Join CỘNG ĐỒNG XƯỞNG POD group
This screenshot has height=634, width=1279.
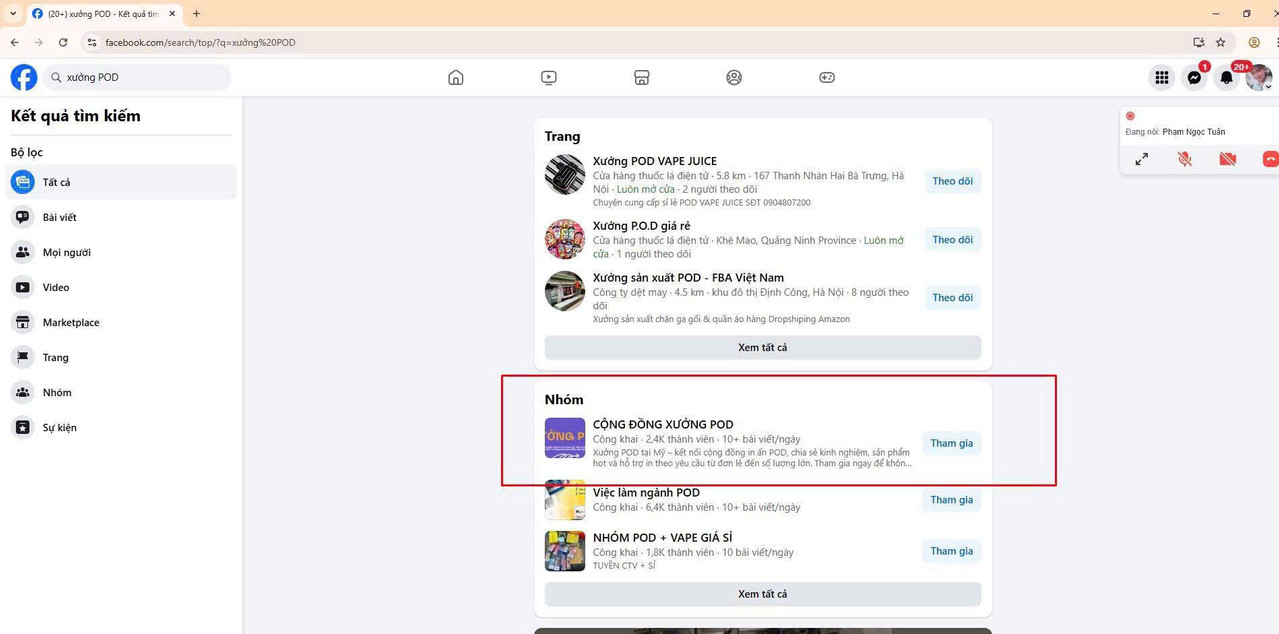pyautogui.click(x=951, y=443)
